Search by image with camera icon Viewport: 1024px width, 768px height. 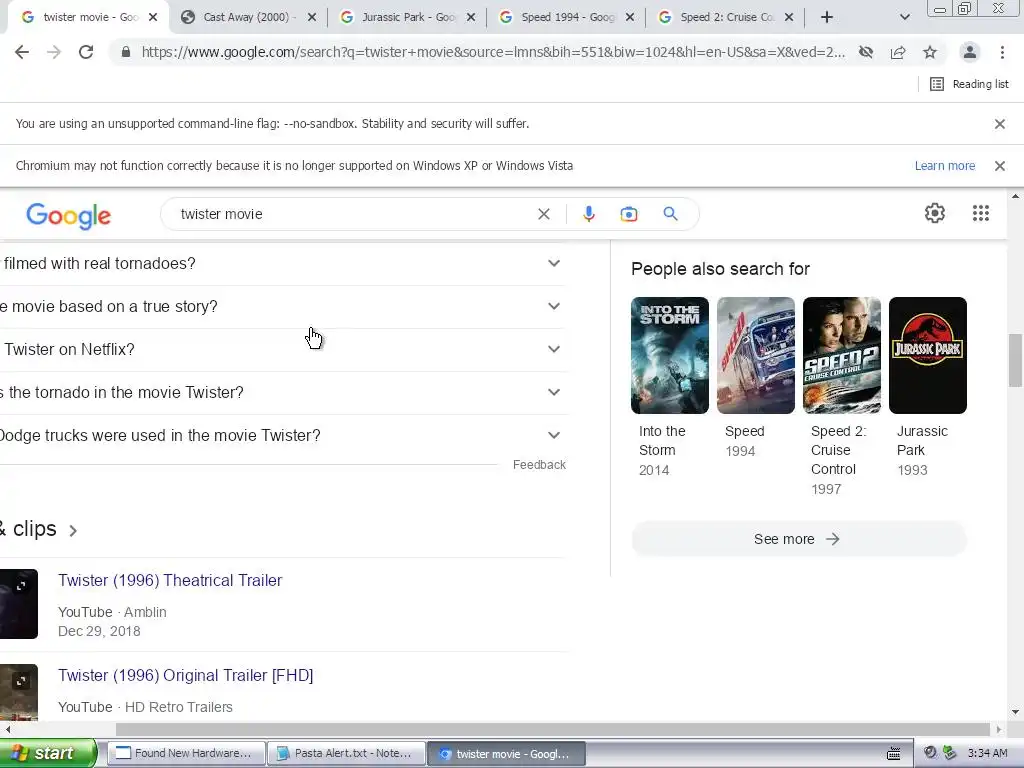[629, 214]
